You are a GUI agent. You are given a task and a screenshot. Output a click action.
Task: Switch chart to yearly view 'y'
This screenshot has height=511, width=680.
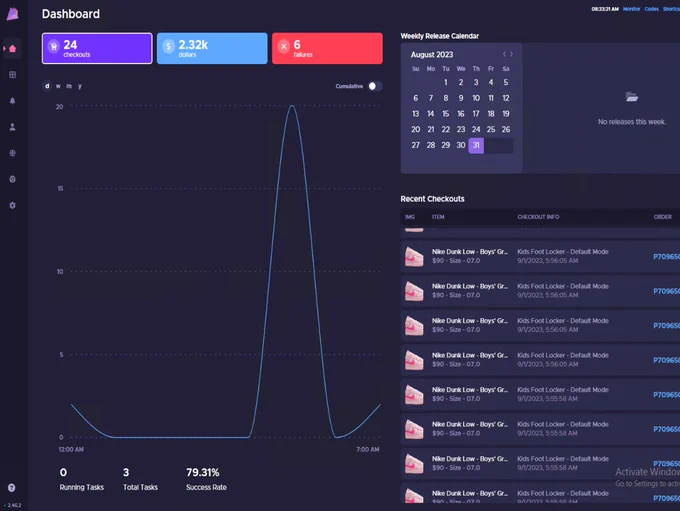[x=80, y=86]
